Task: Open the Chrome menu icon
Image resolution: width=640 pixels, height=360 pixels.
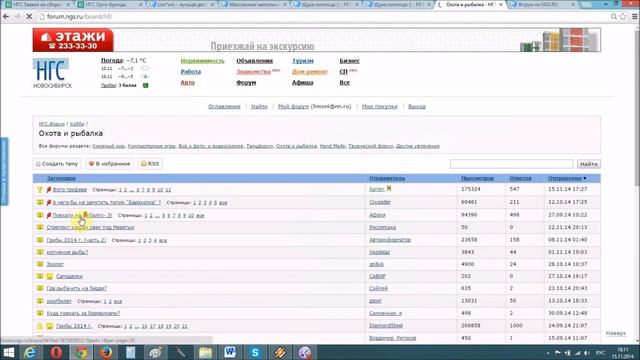Action: (635, 16)
